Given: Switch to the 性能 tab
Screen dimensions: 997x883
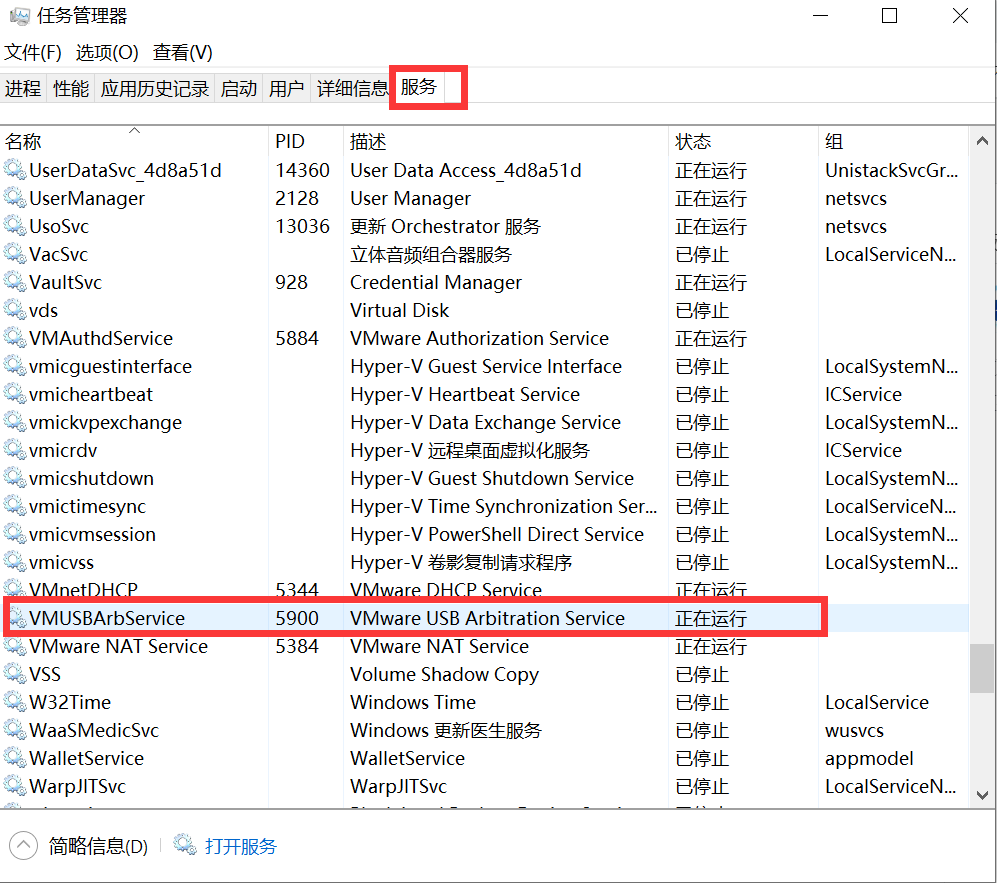Looking at the screenshot, I should 71,88.
